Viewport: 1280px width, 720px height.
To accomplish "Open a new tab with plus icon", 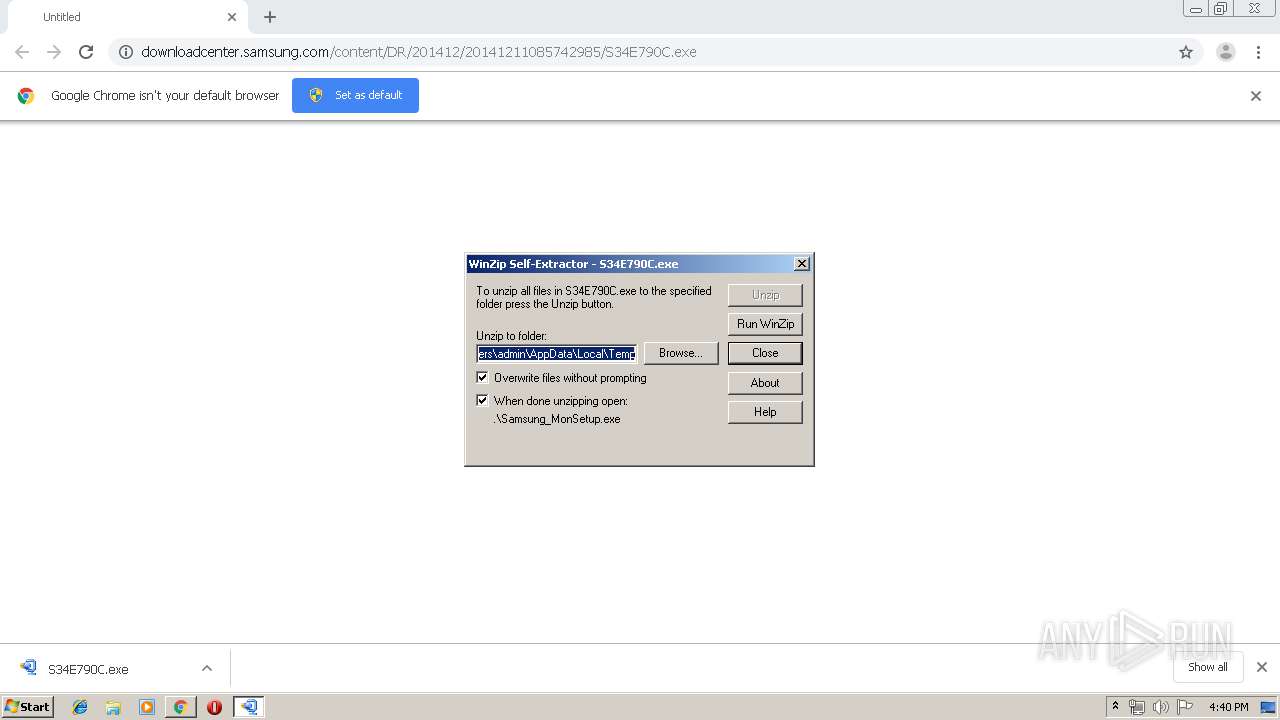I will pos(270,17).
